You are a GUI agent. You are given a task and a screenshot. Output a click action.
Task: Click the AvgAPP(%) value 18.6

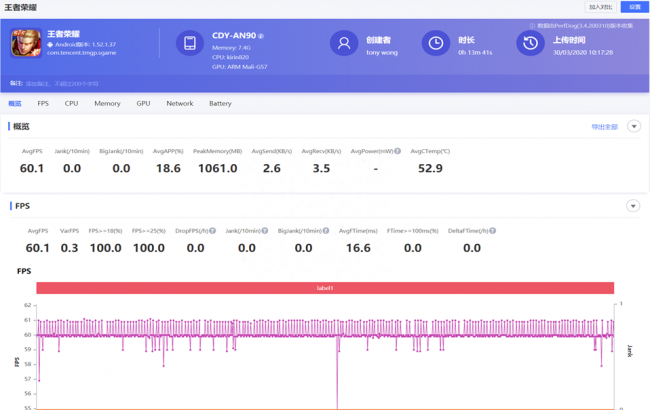tap(168, 168)
